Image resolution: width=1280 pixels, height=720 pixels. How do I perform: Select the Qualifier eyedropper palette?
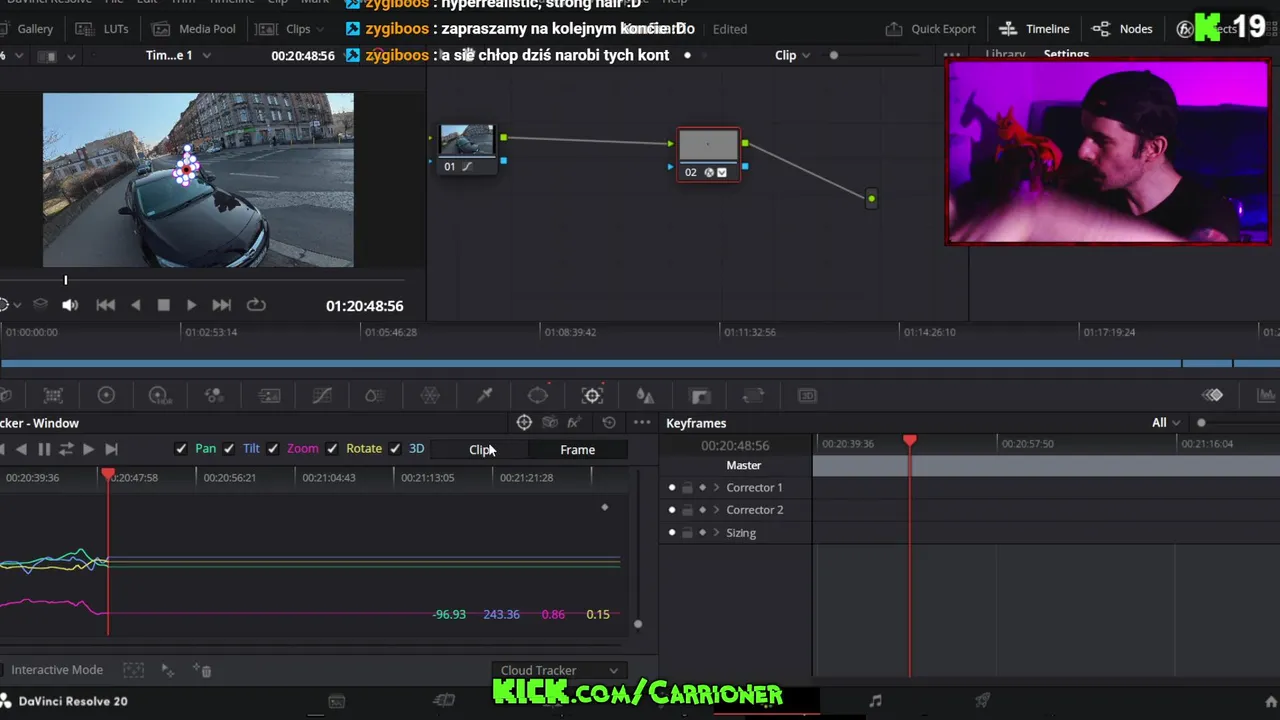(485, 396)
